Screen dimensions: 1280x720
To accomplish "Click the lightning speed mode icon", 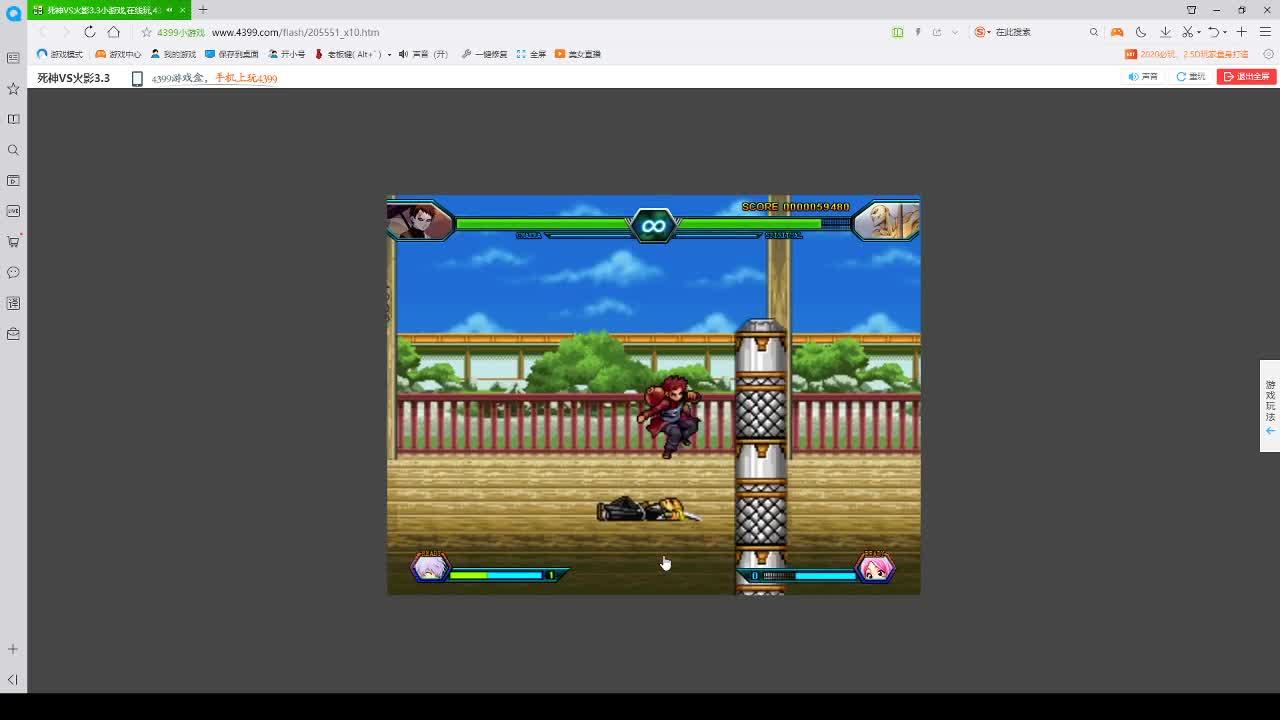I will point(917,32).
